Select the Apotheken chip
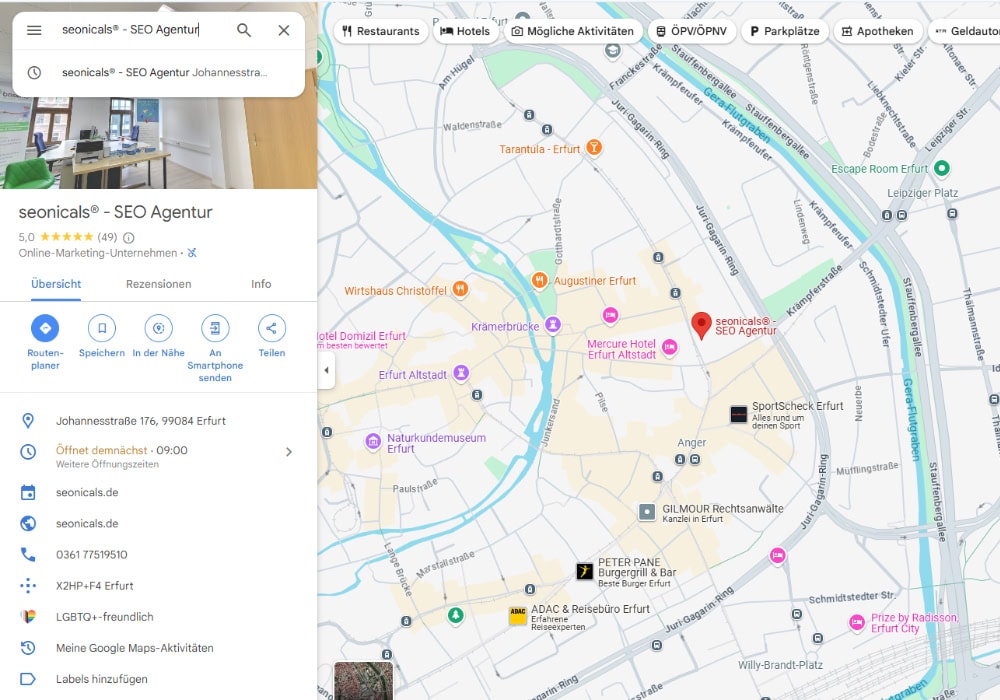Image resolution: width=1000 pixels, height=700 pixels. tap(877, 31)
